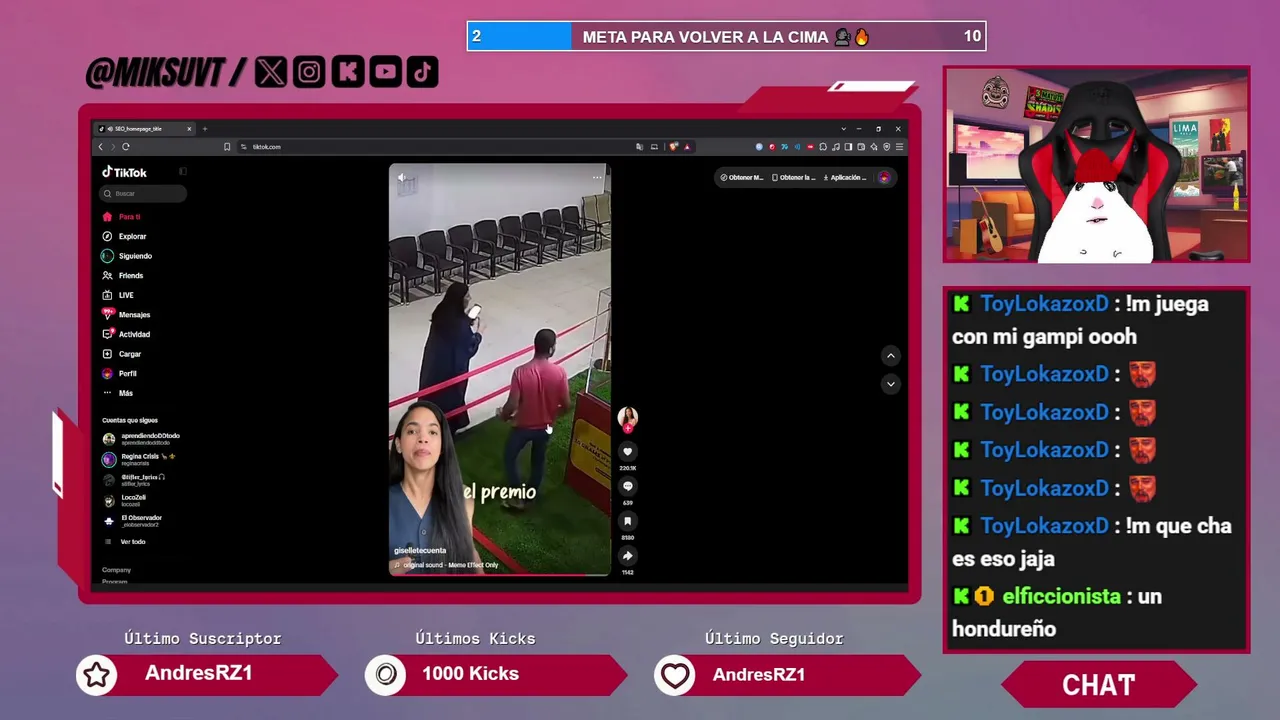Click the Obtener la ... button
The height and width of the screenshot is (720, 1280).
793,178
